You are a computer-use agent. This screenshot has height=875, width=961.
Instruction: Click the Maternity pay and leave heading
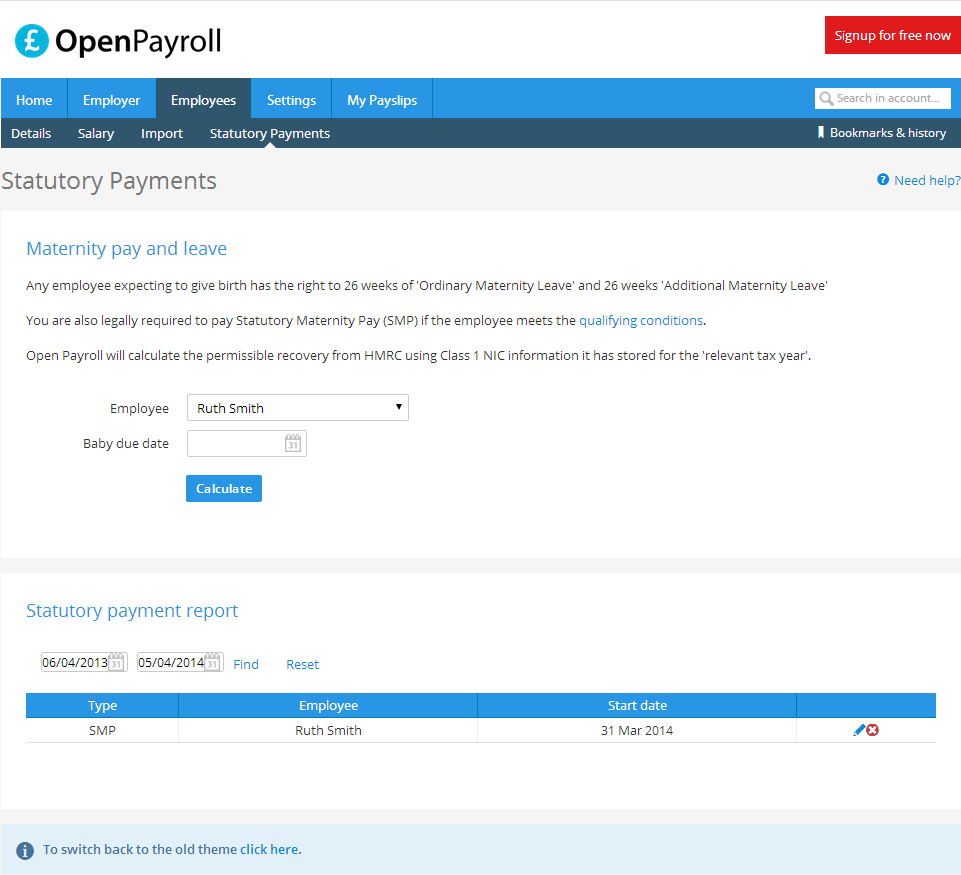click(126, 249)
